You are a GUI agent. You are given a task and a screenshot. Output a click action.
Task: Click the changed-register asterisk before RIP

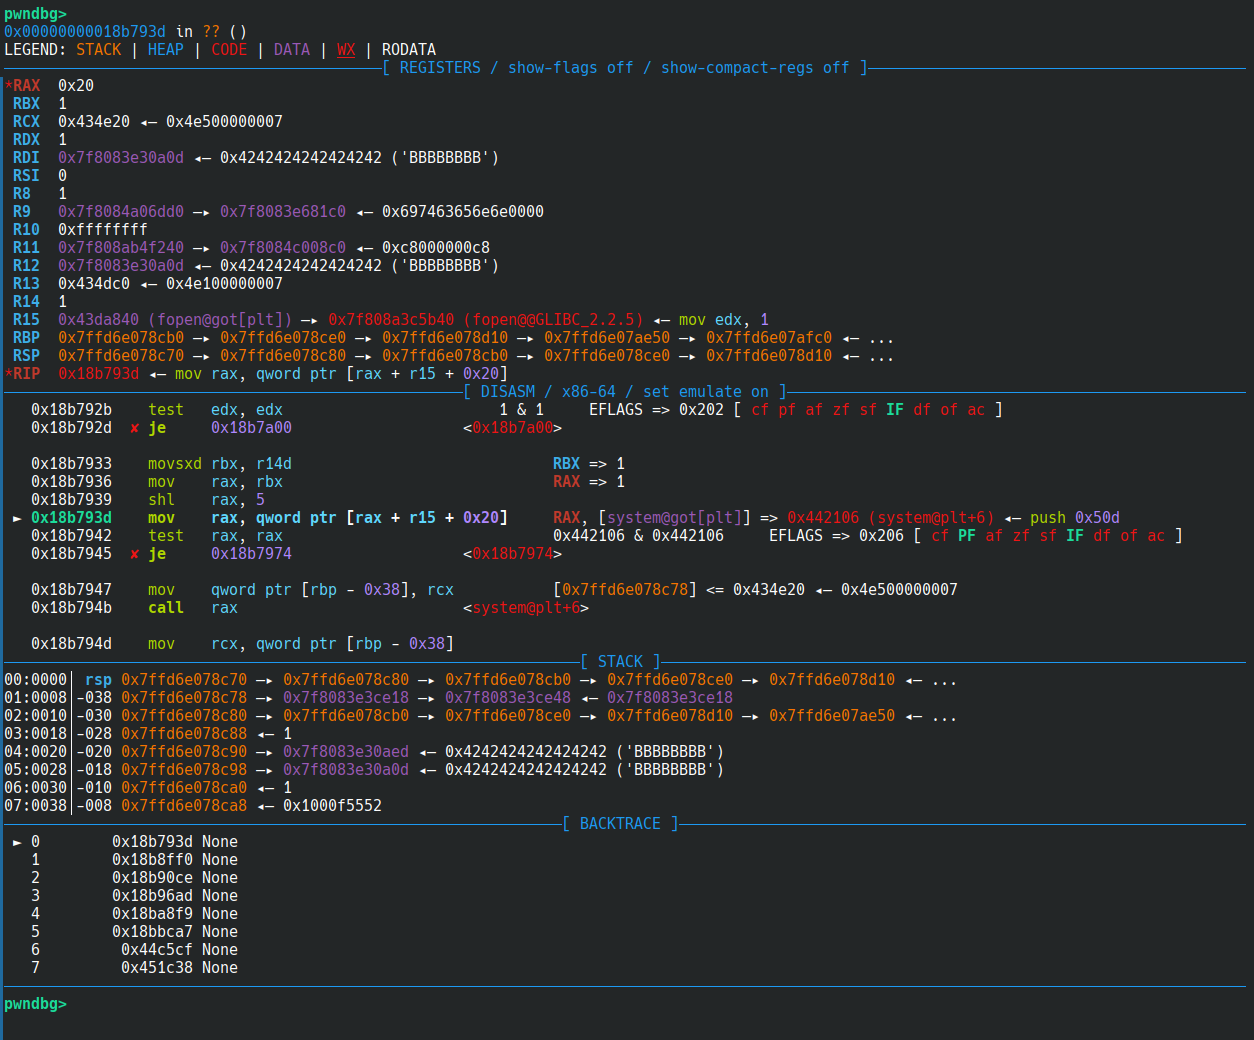[x=8, y=374]
